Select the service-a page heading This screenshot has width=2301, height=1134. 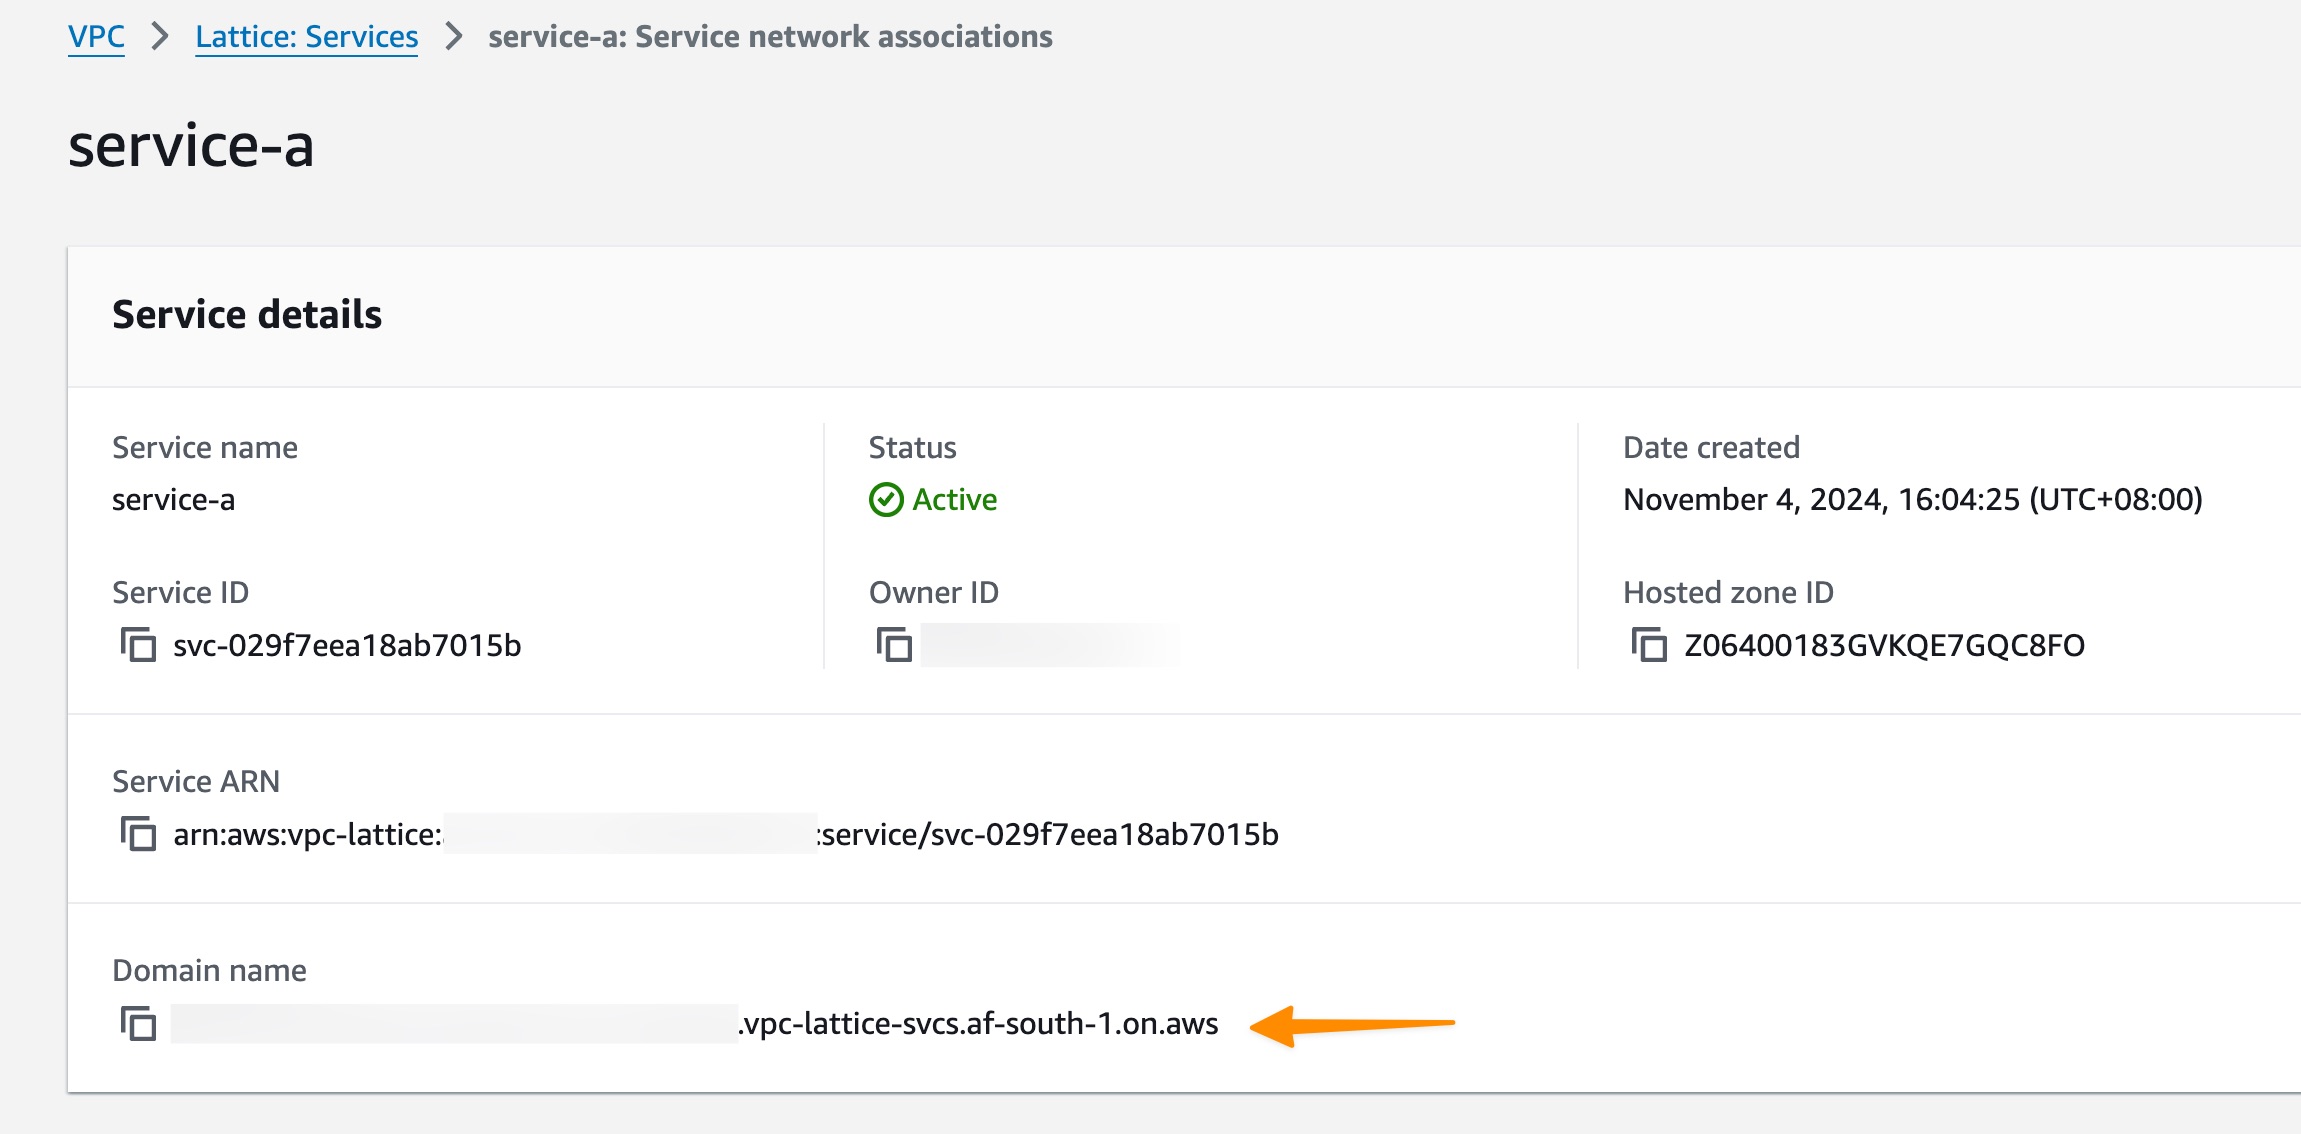click(190, 145)
